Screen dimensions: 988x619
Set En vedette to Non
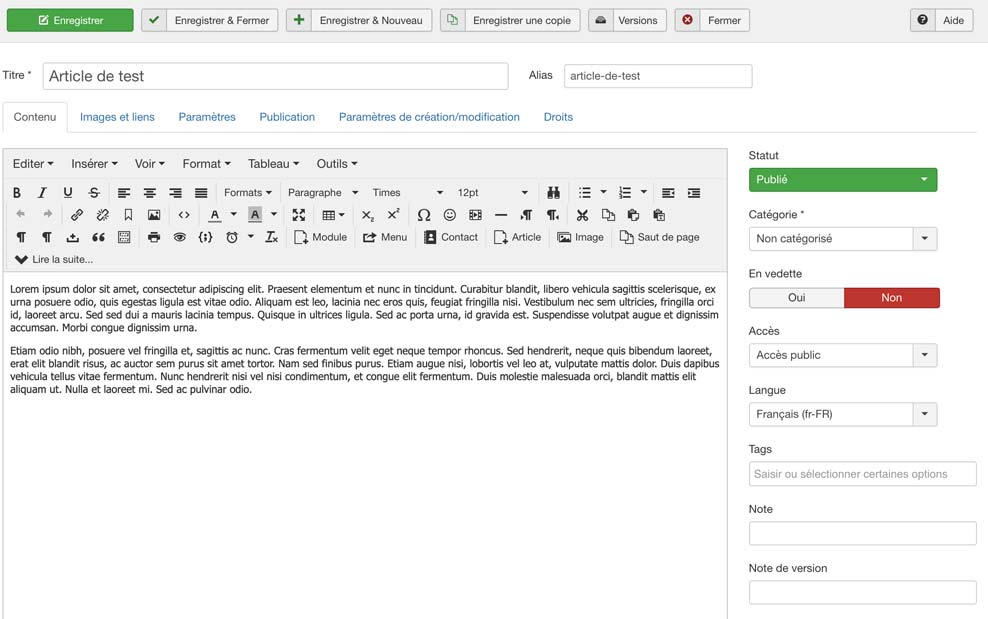point(892,298)
